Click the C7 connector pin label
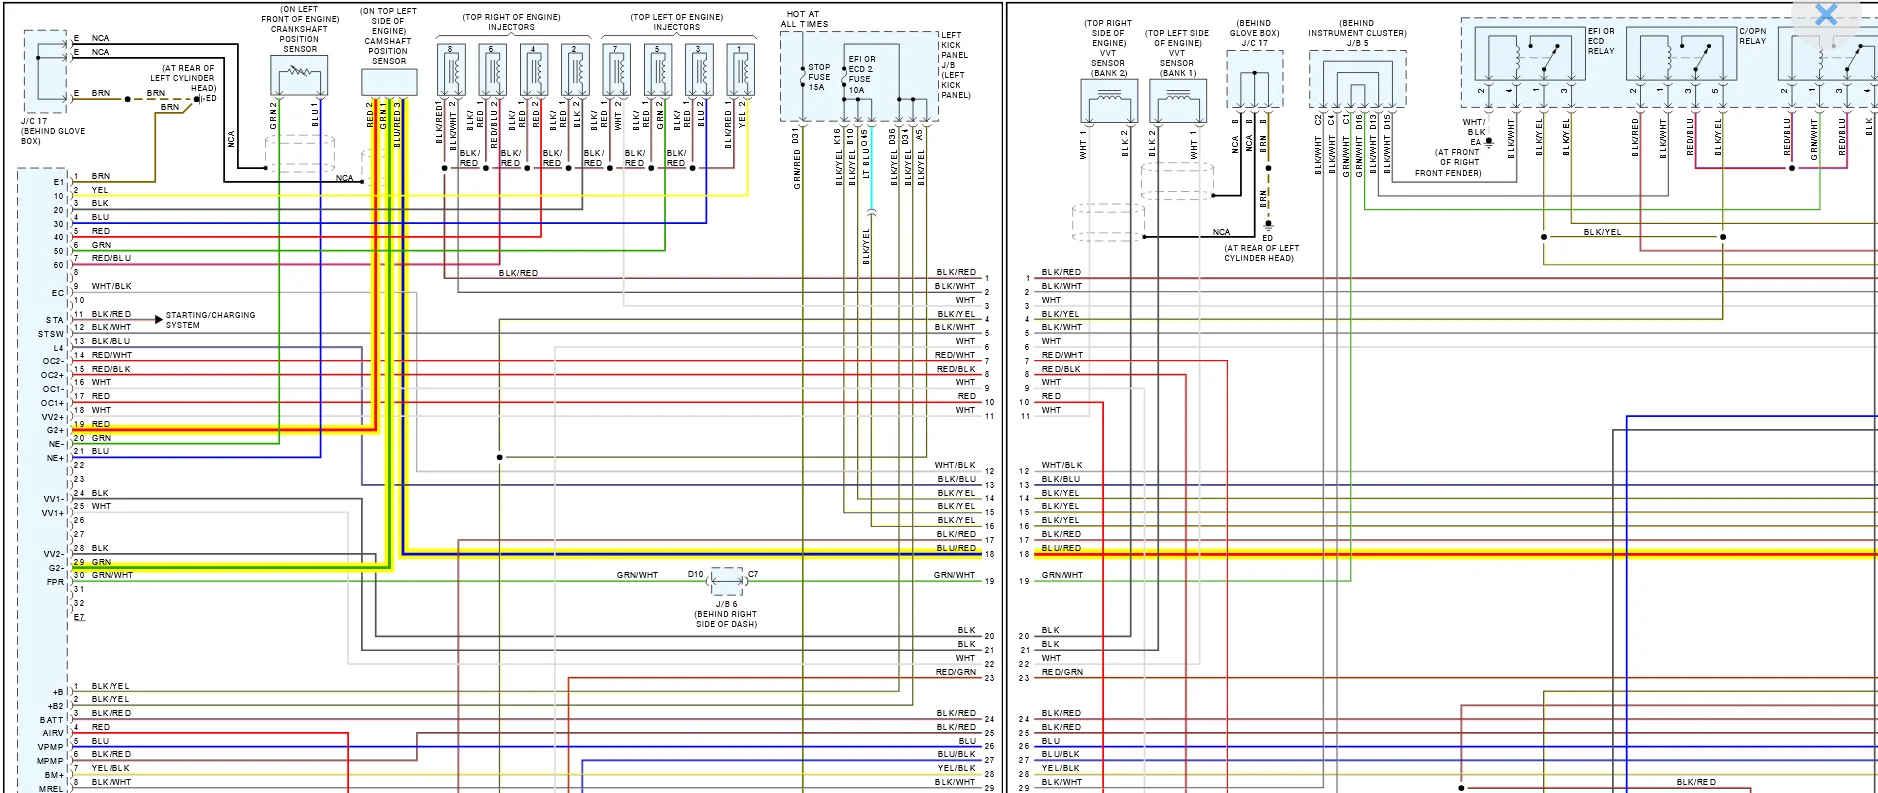Image resolution: width=1878 pixels, height=793 pixels. [x=753, y=574]
